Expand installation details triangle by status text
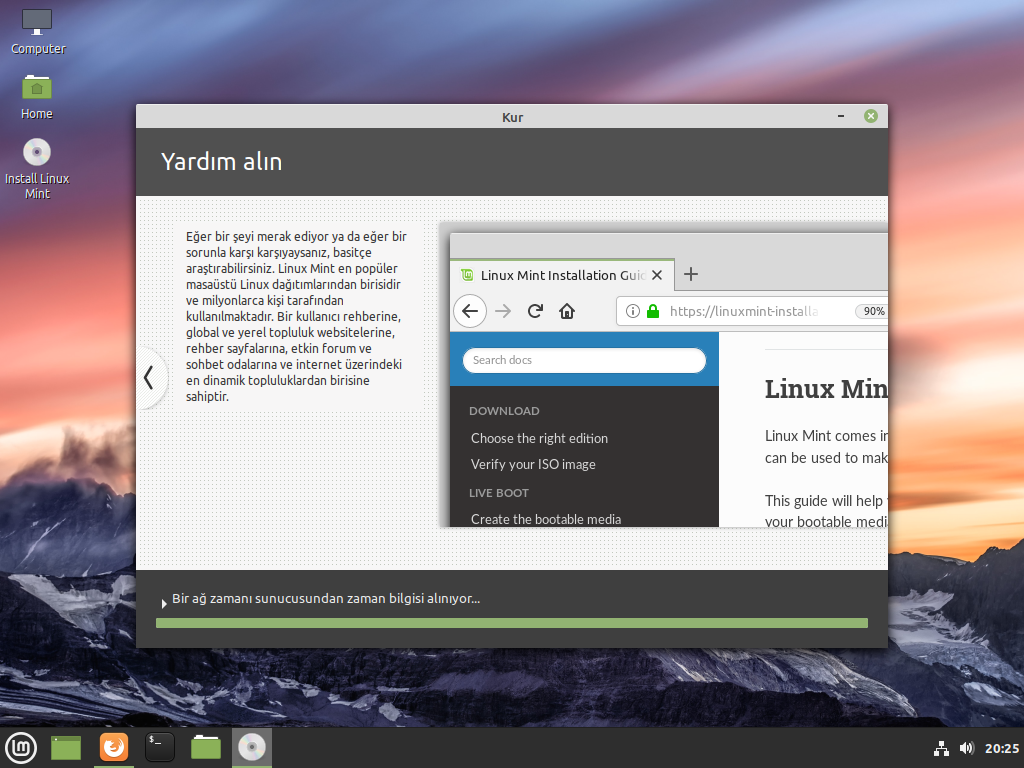The height and width of the screenshot is (768, 1024). coord(163,604)
